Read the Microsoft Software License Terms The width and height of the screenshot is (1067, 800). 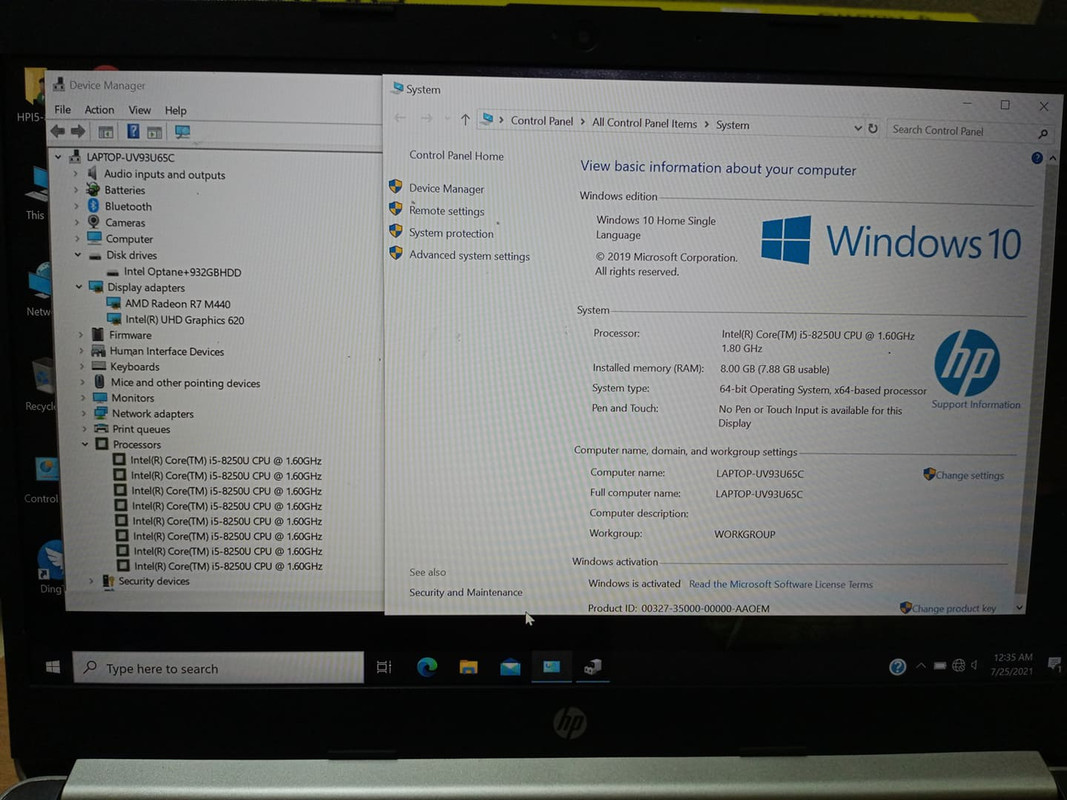click(x=781, y=584)
